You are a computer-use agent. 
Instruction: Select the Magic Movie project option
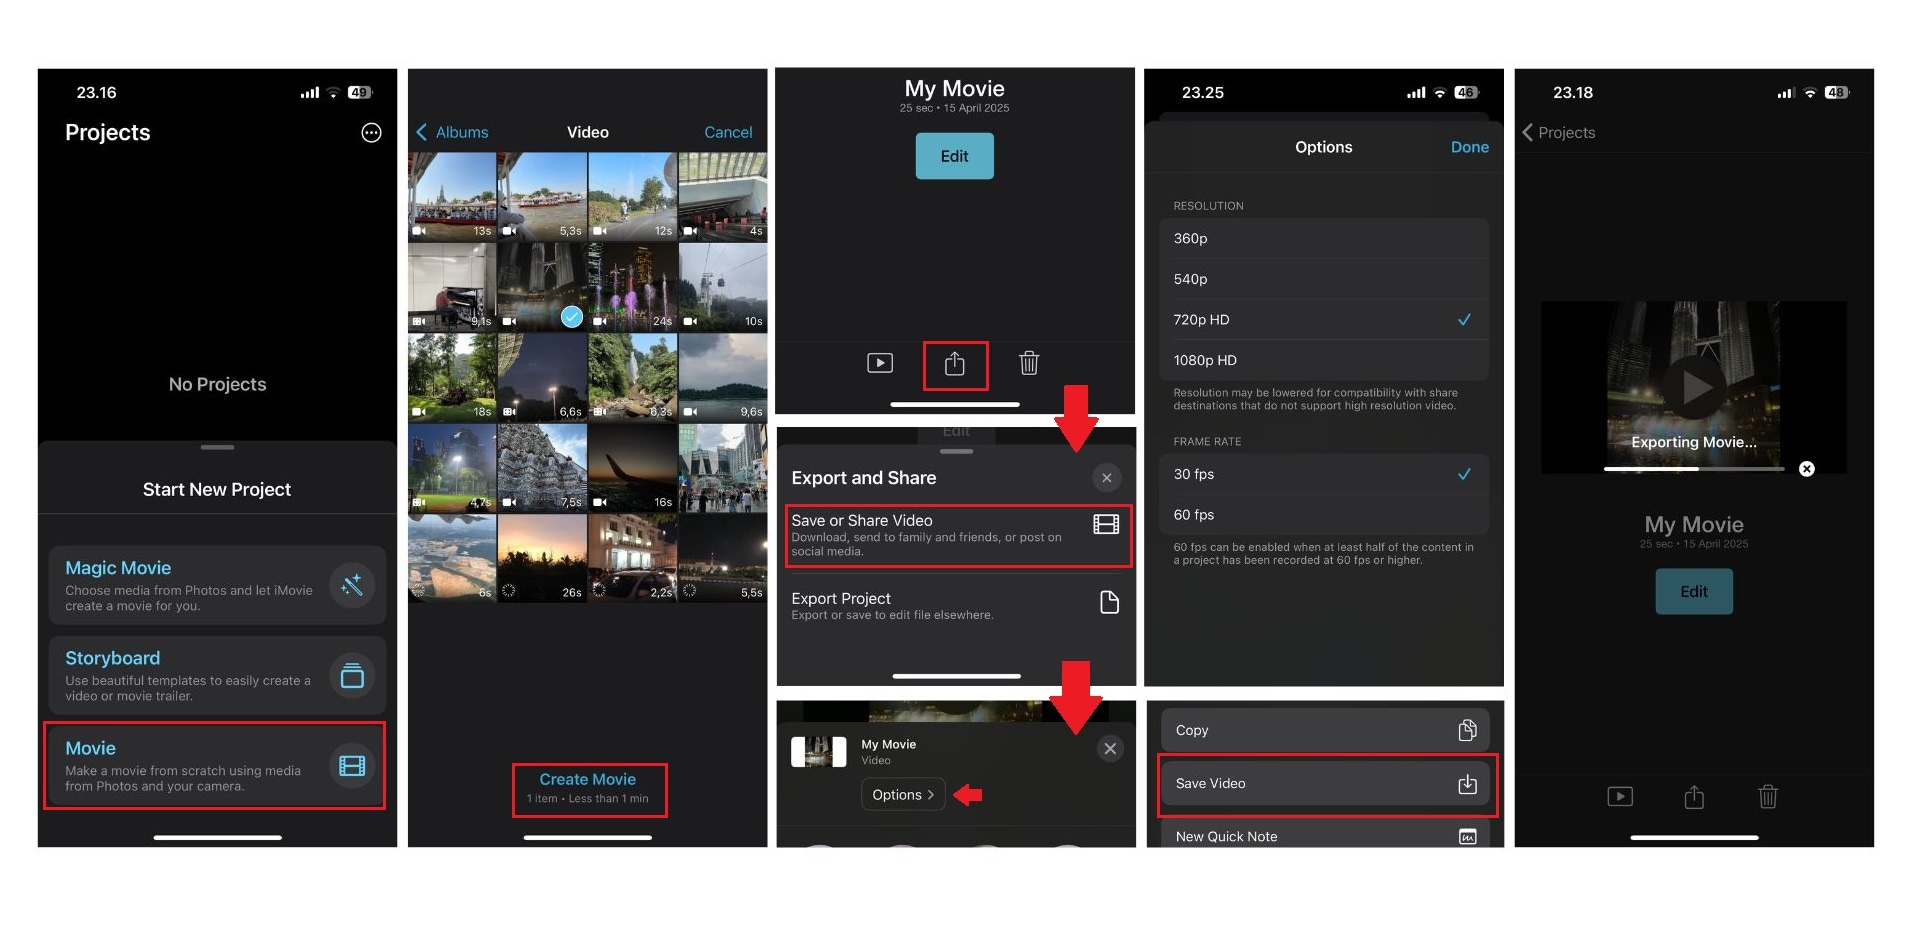point(217,585)
